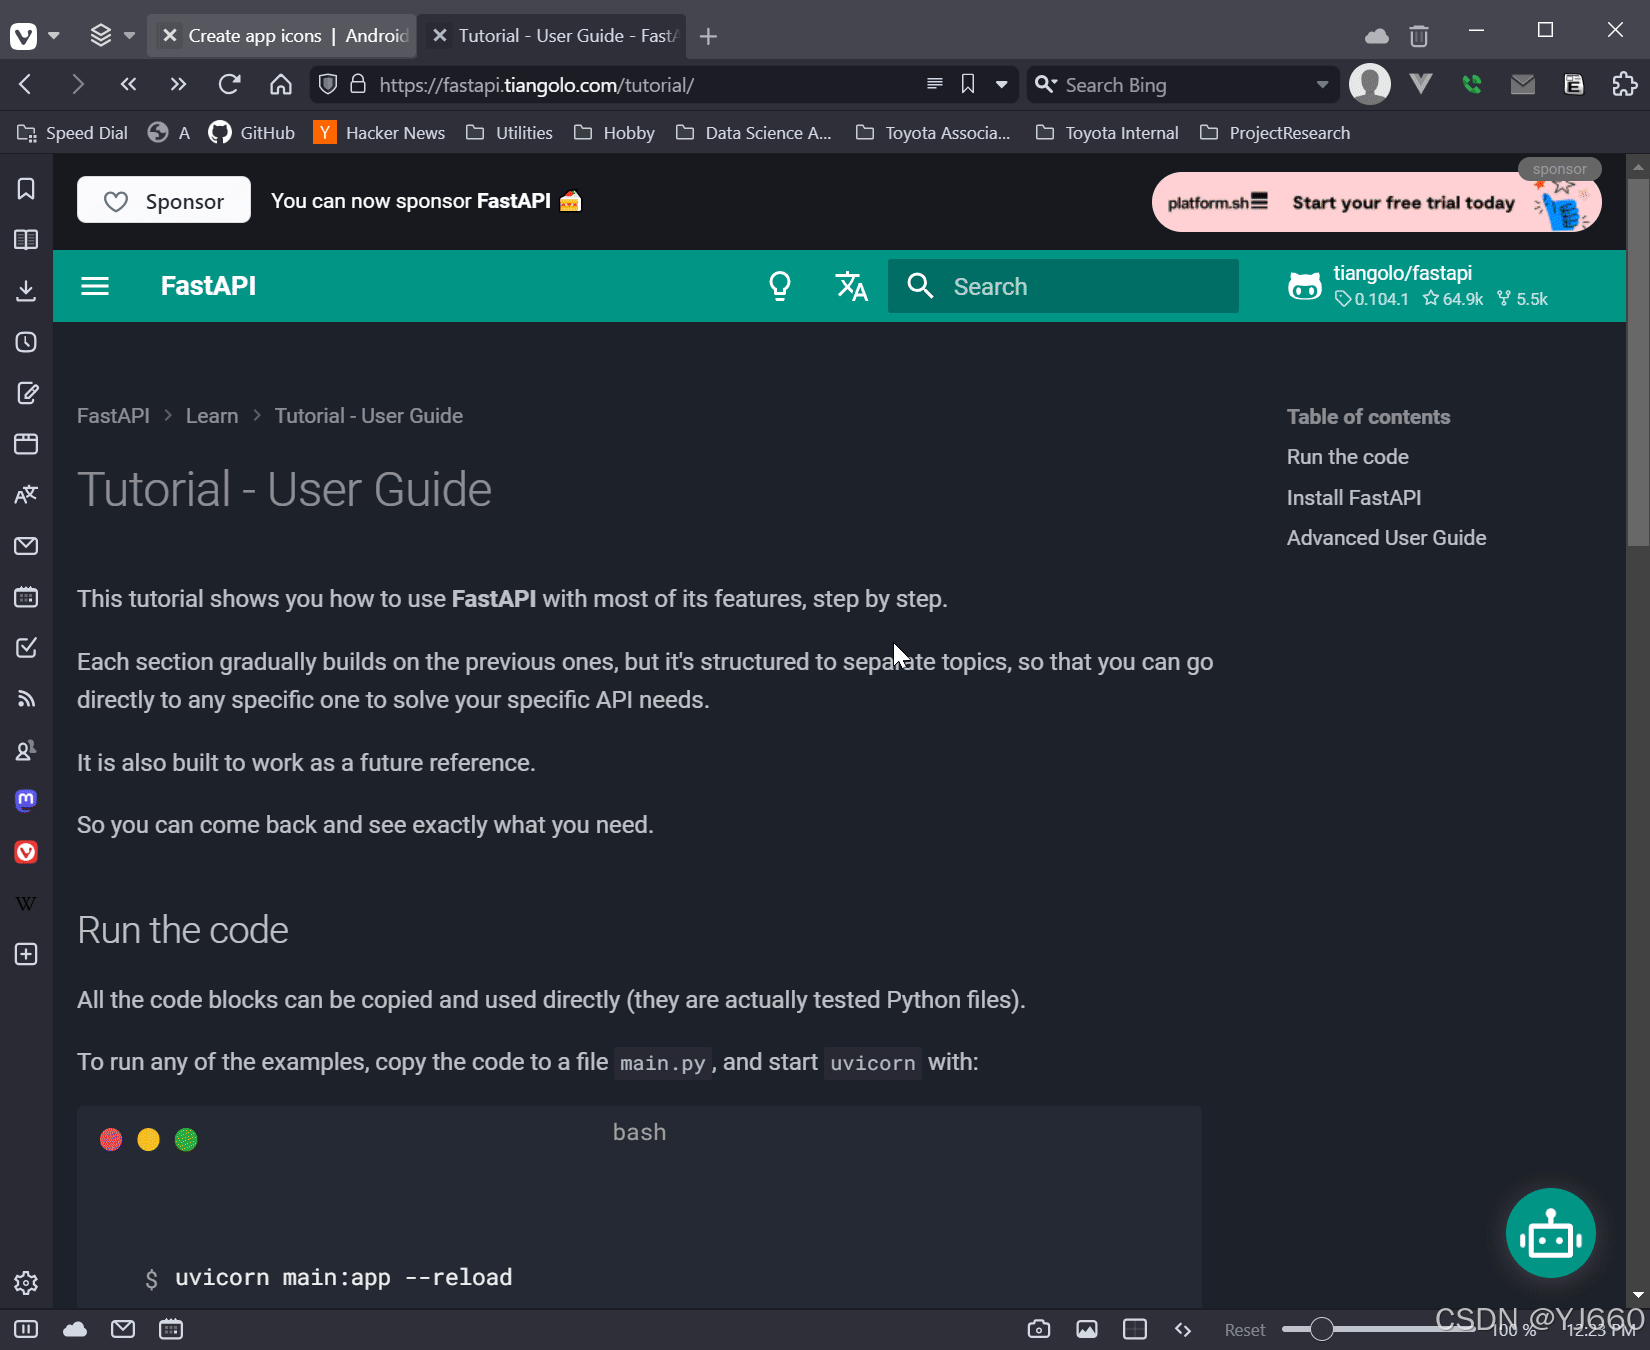Expand the ProjectResearch bookmark folder
Image resolution: width=1650 pixels, height=1350 pixels.
point(1275,133)
